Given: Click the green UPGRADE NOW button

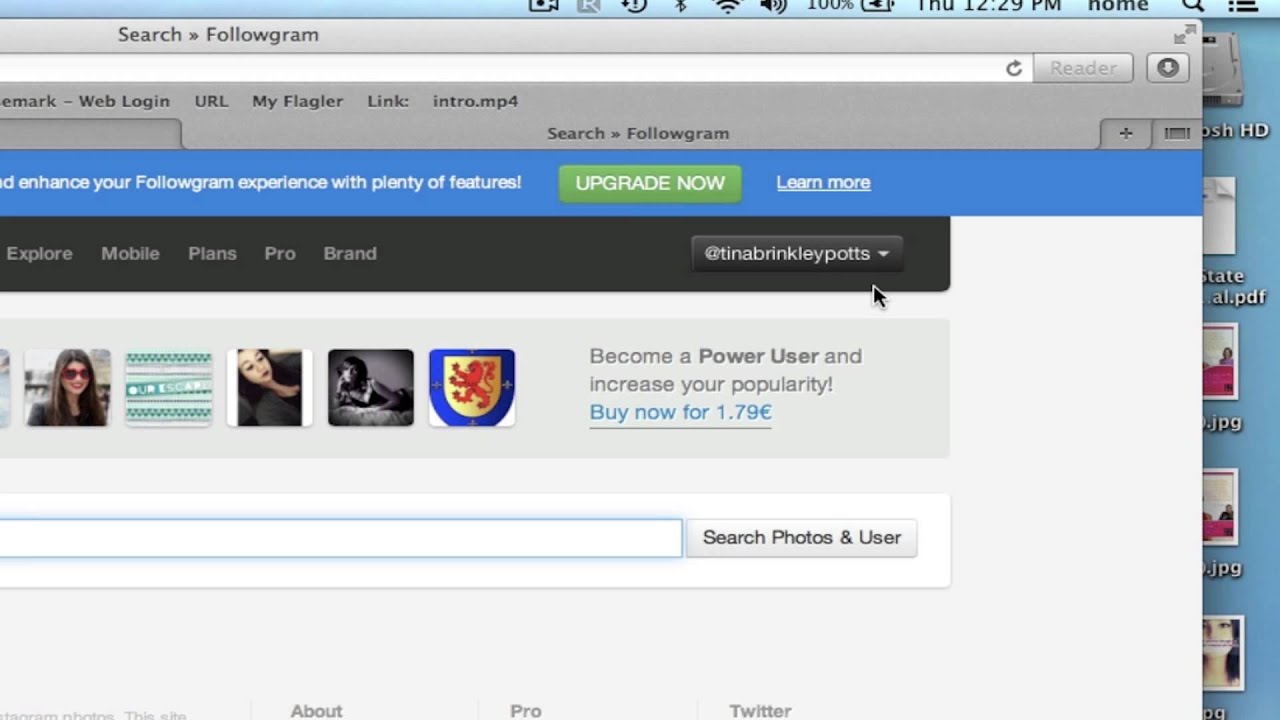Looking at the screenshot, I should 650,183.
